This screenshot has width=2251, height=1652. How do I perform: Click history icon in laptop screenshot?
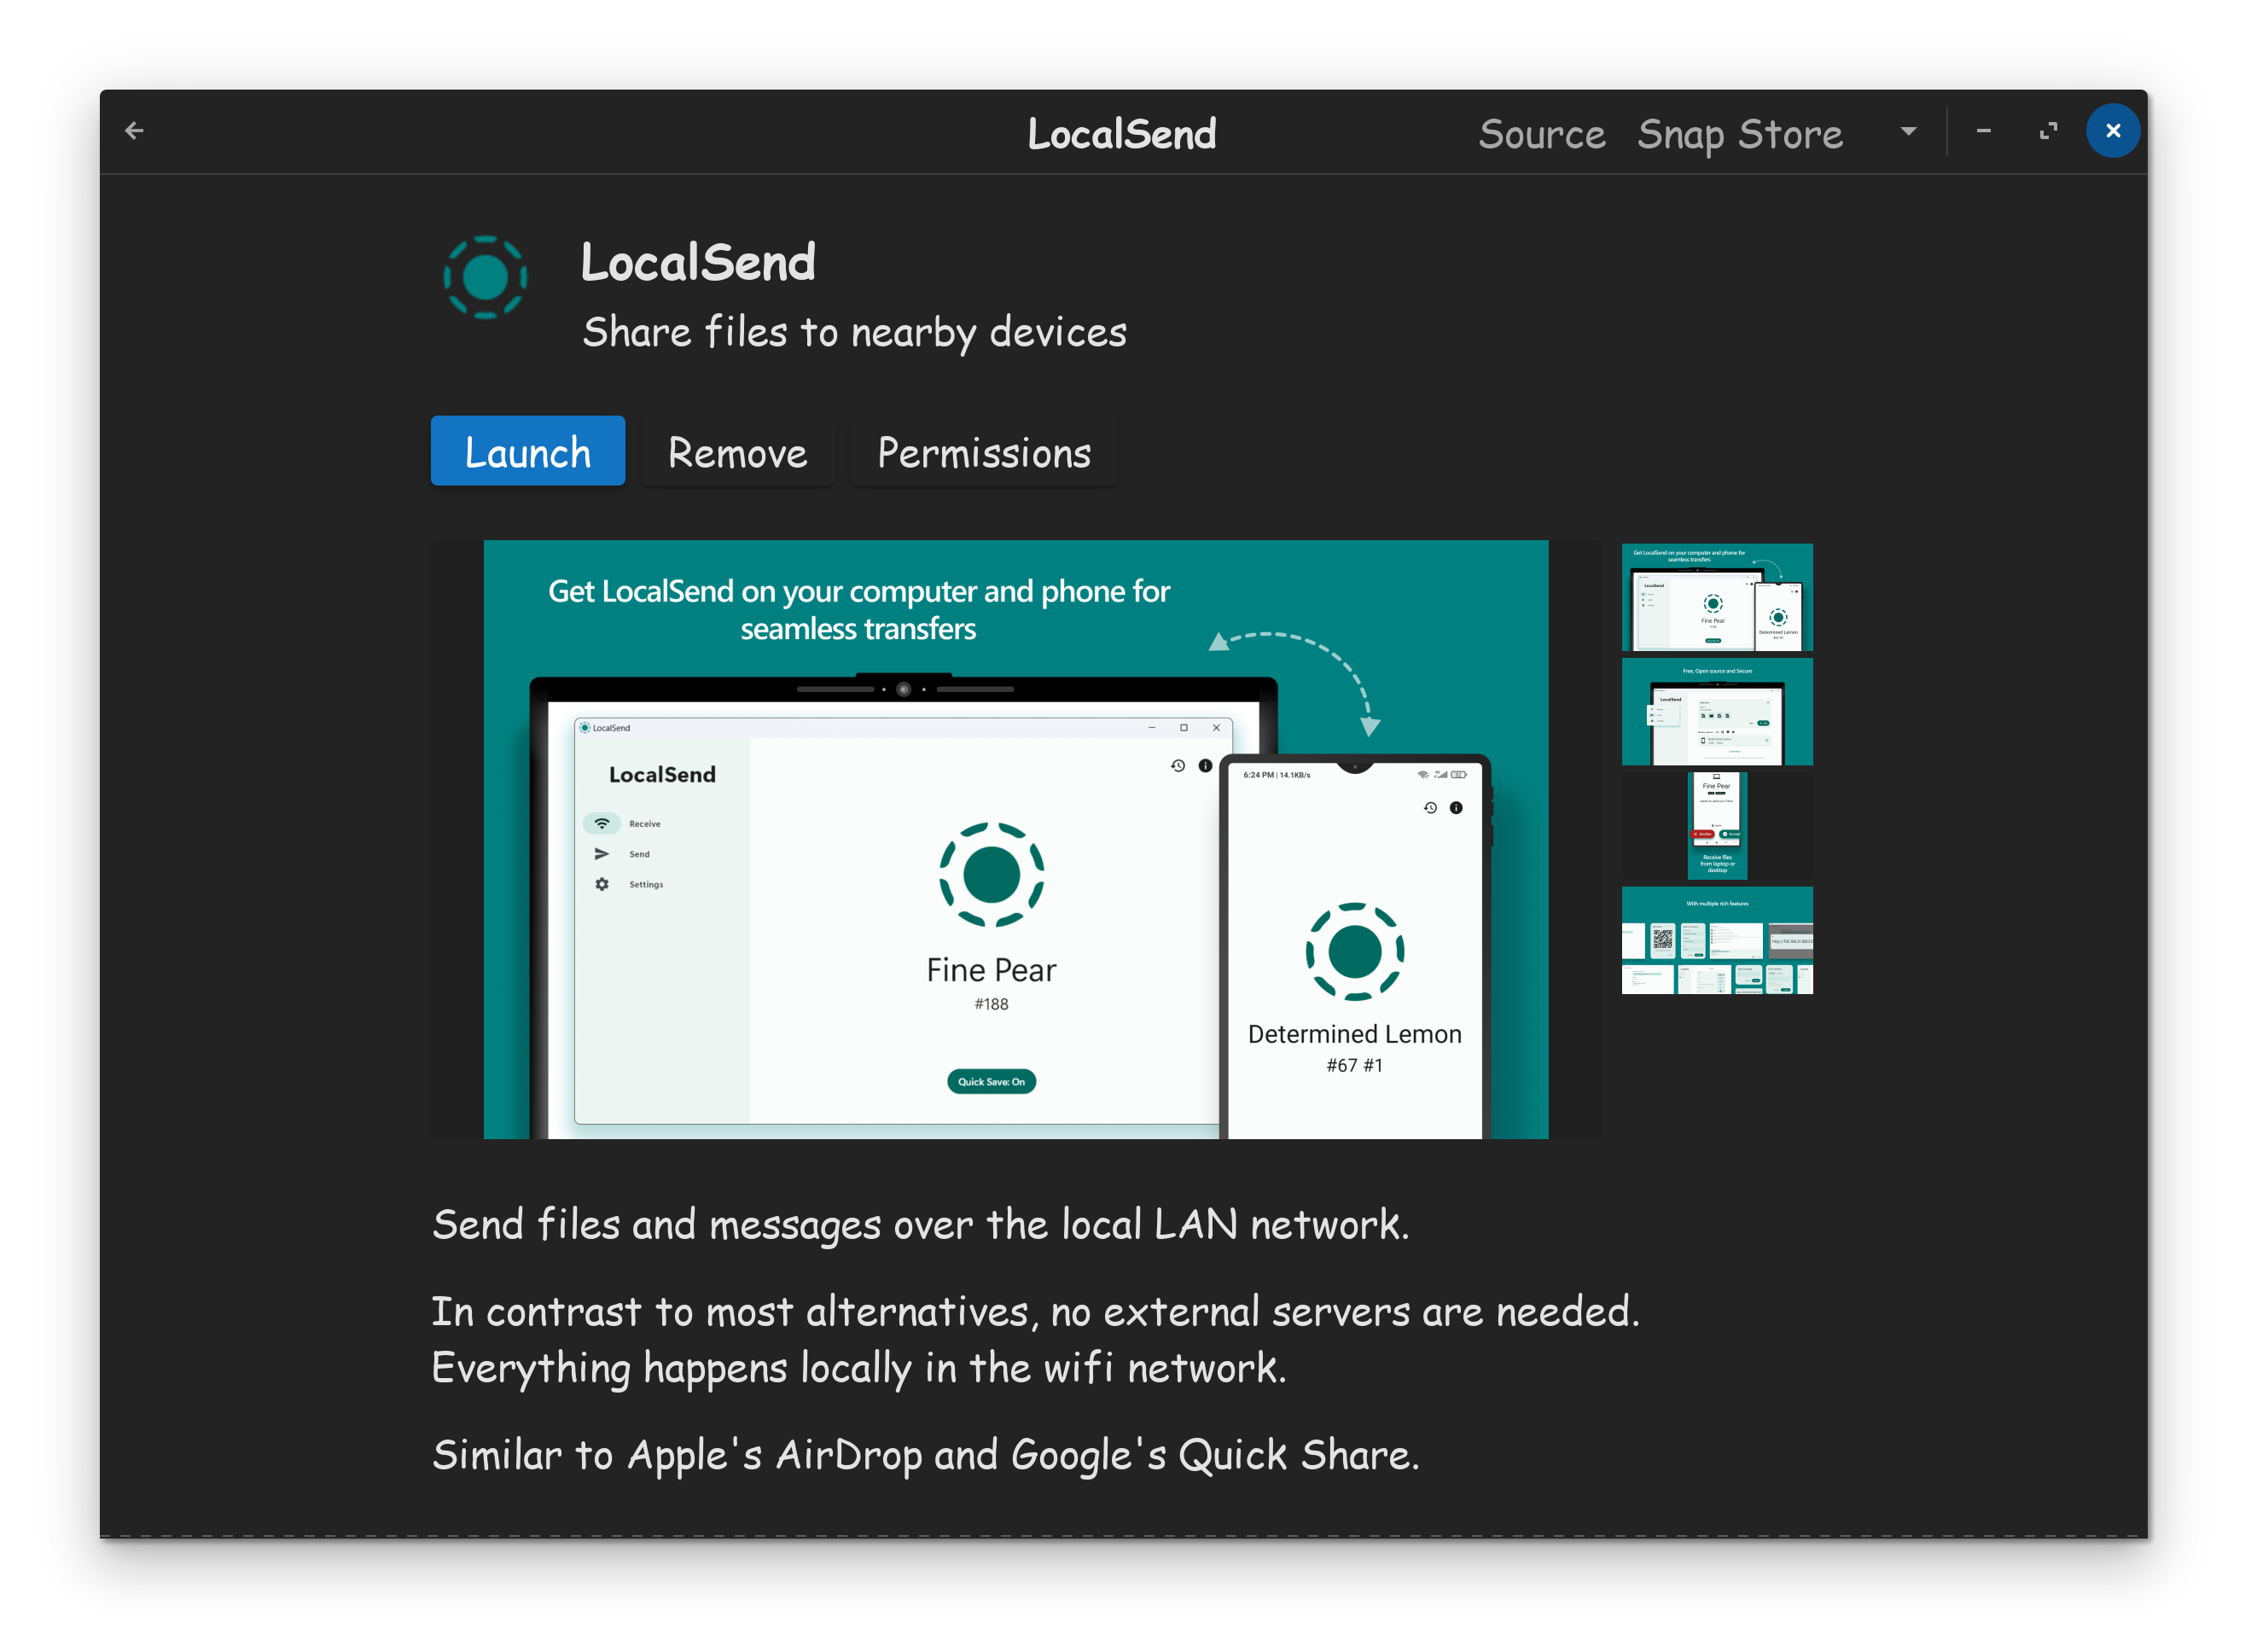click(x=1178, y=766)
